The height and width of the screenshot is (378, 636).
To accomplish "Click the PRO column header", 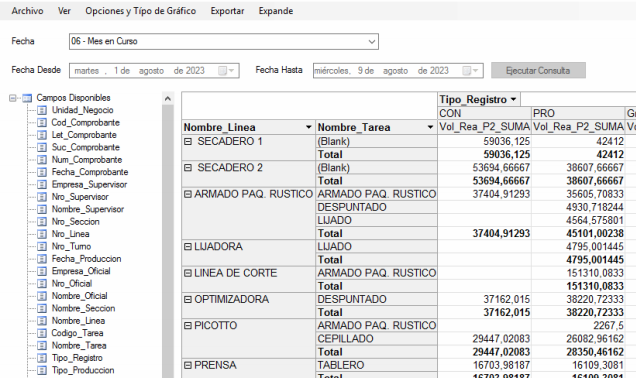I will (578, 113).
